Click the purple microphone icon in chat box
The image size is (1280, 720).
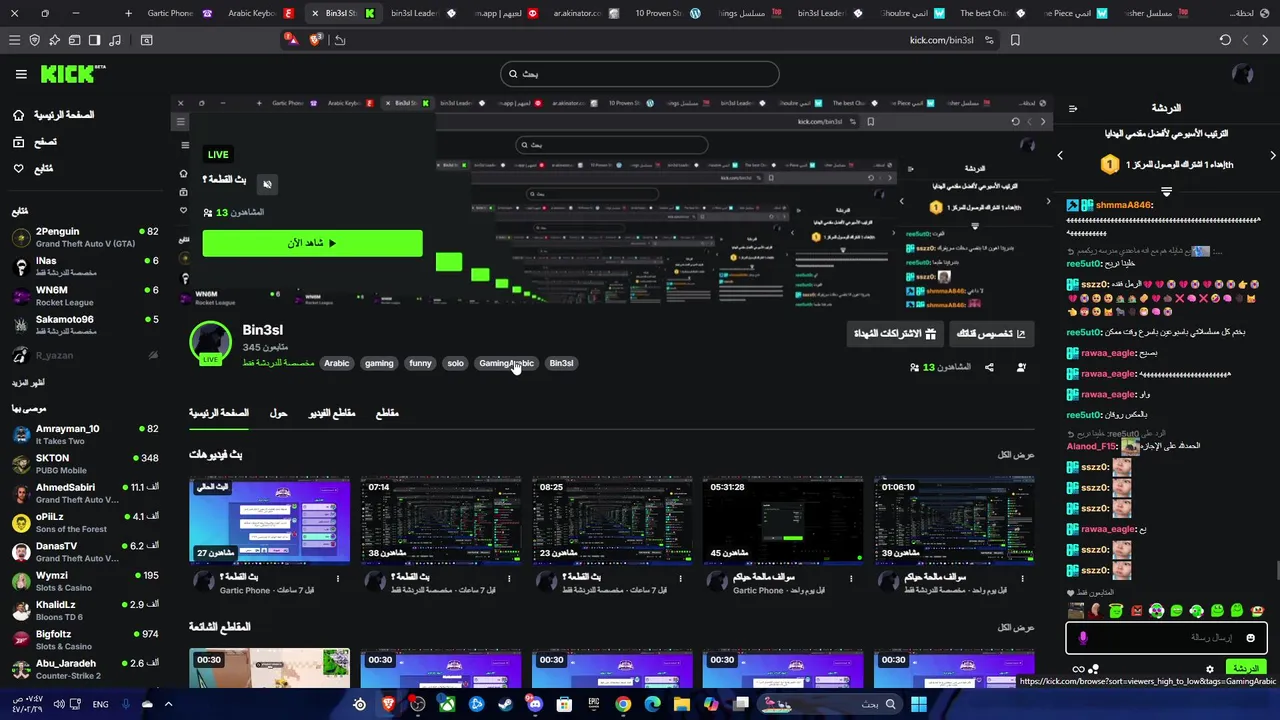point(1083,637)
